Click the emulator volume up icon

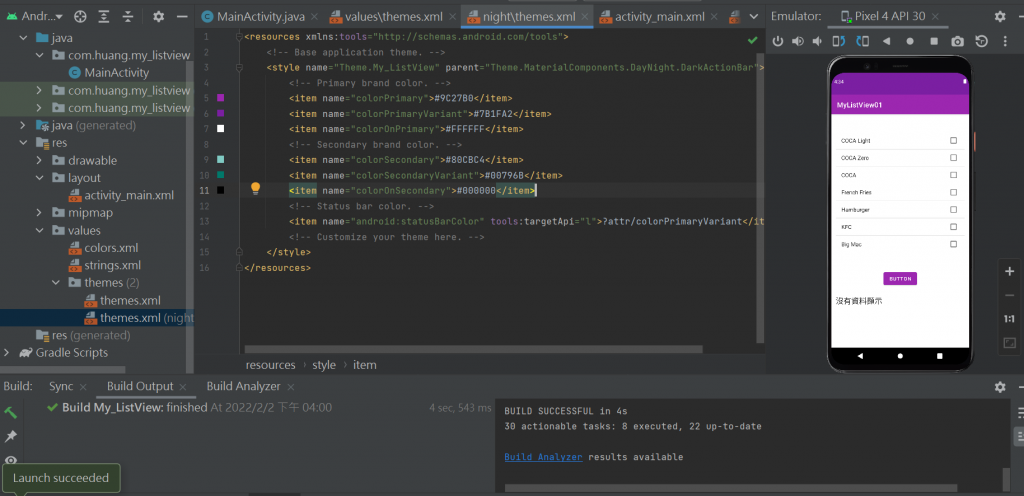[x=797, y=41]
